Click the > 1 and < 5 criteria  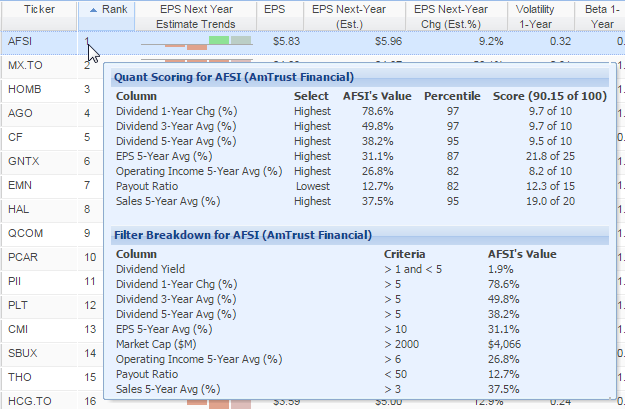tap(413, 269)
